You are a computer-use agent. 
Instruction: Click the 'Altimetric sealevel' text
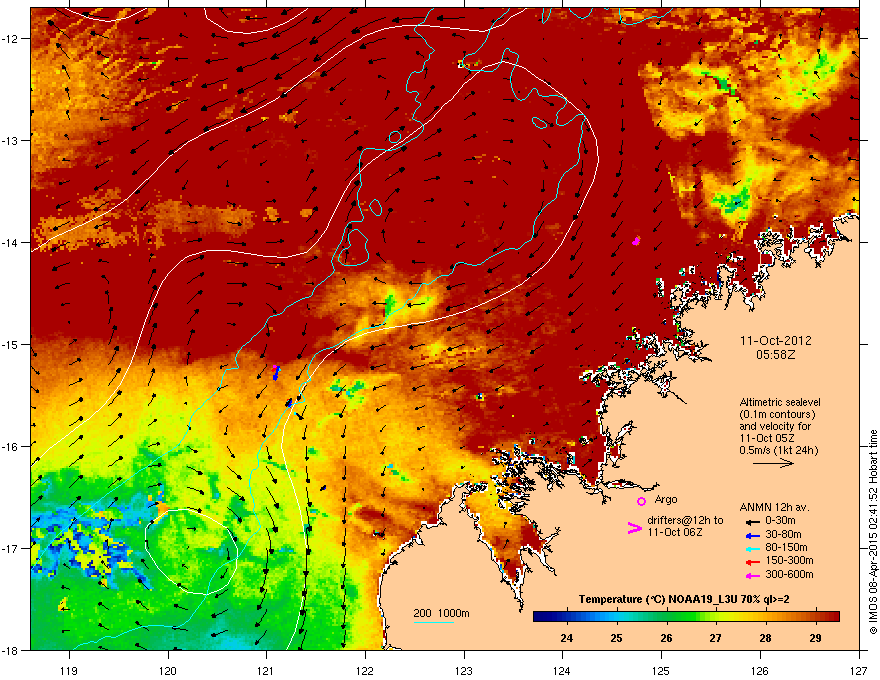(780, 402)
